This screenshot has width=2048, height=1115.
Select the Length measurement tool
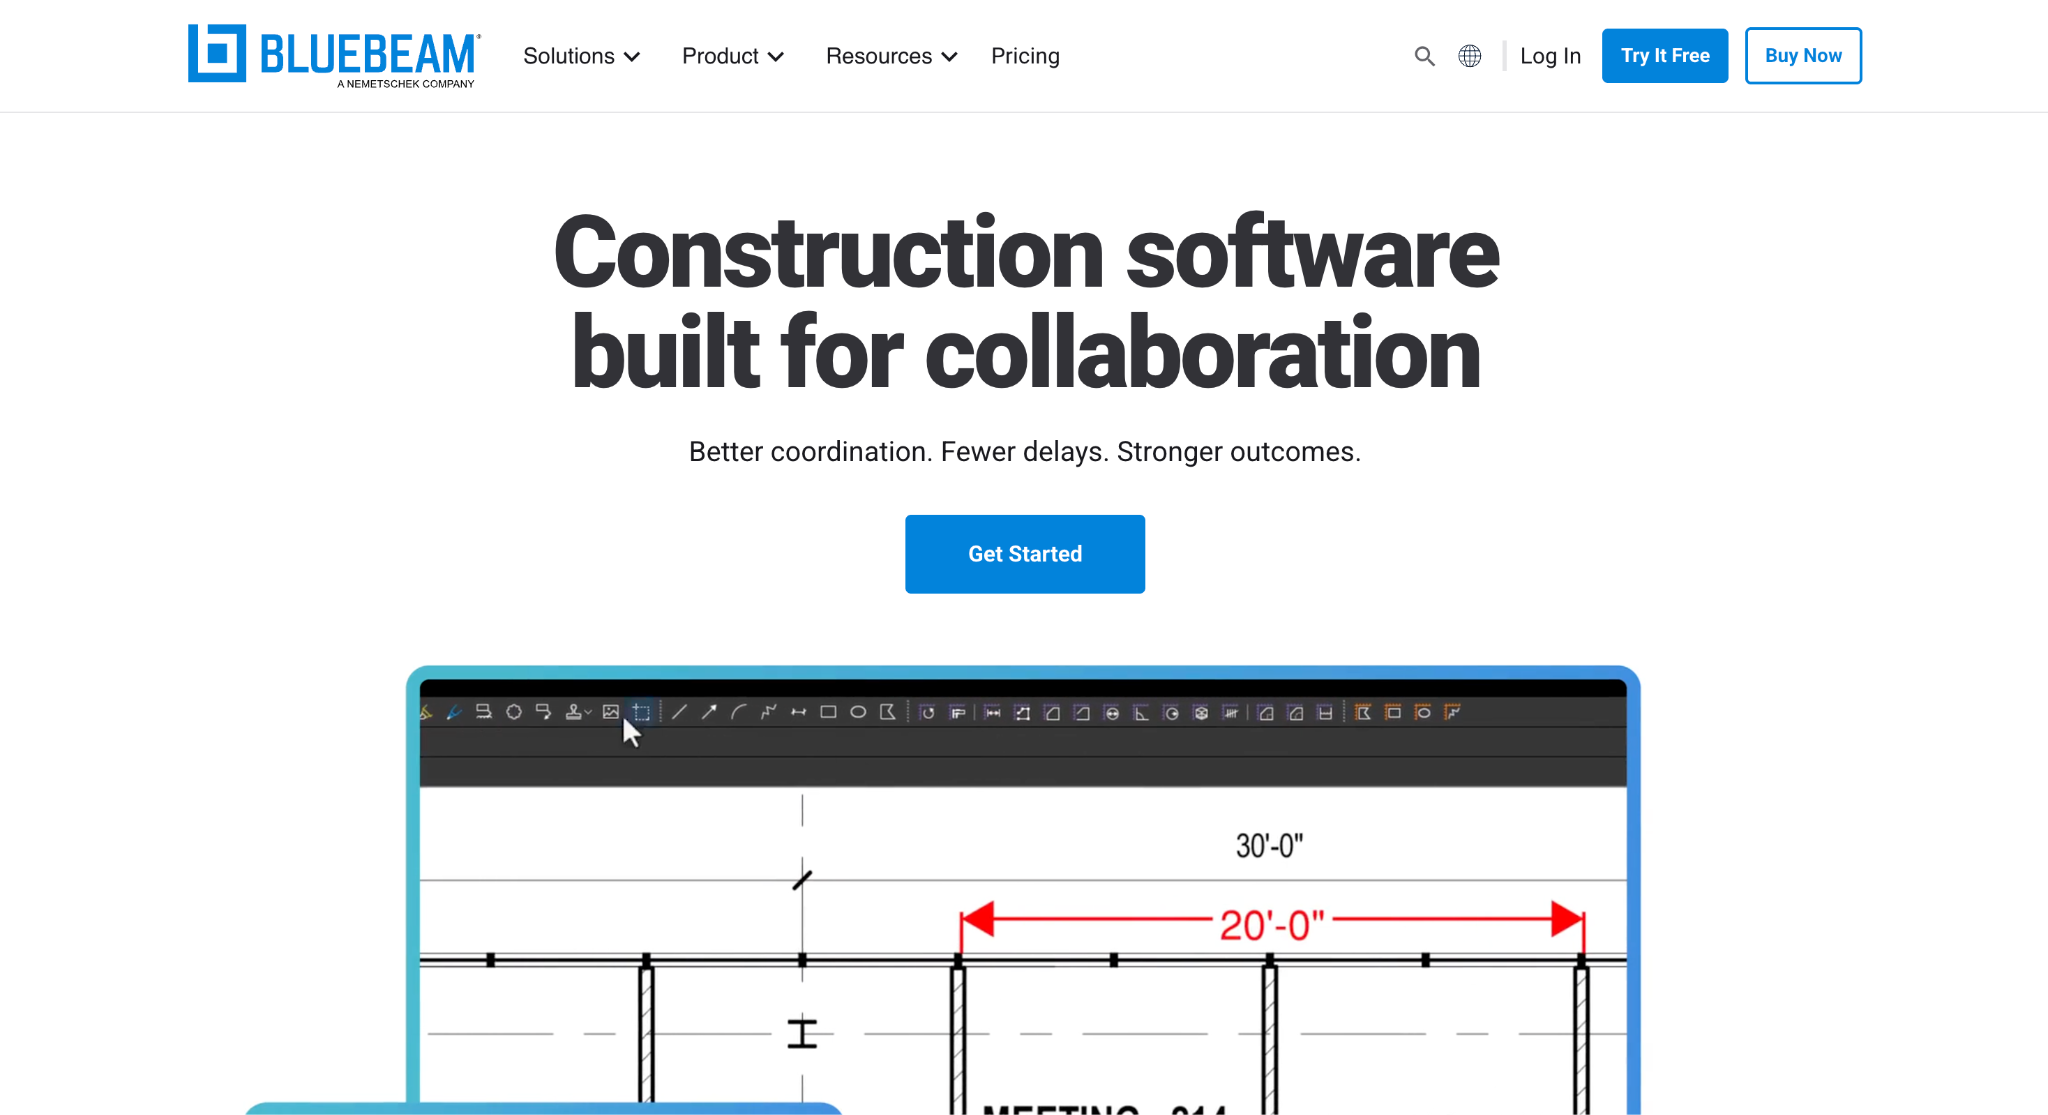tap(993, 713)
